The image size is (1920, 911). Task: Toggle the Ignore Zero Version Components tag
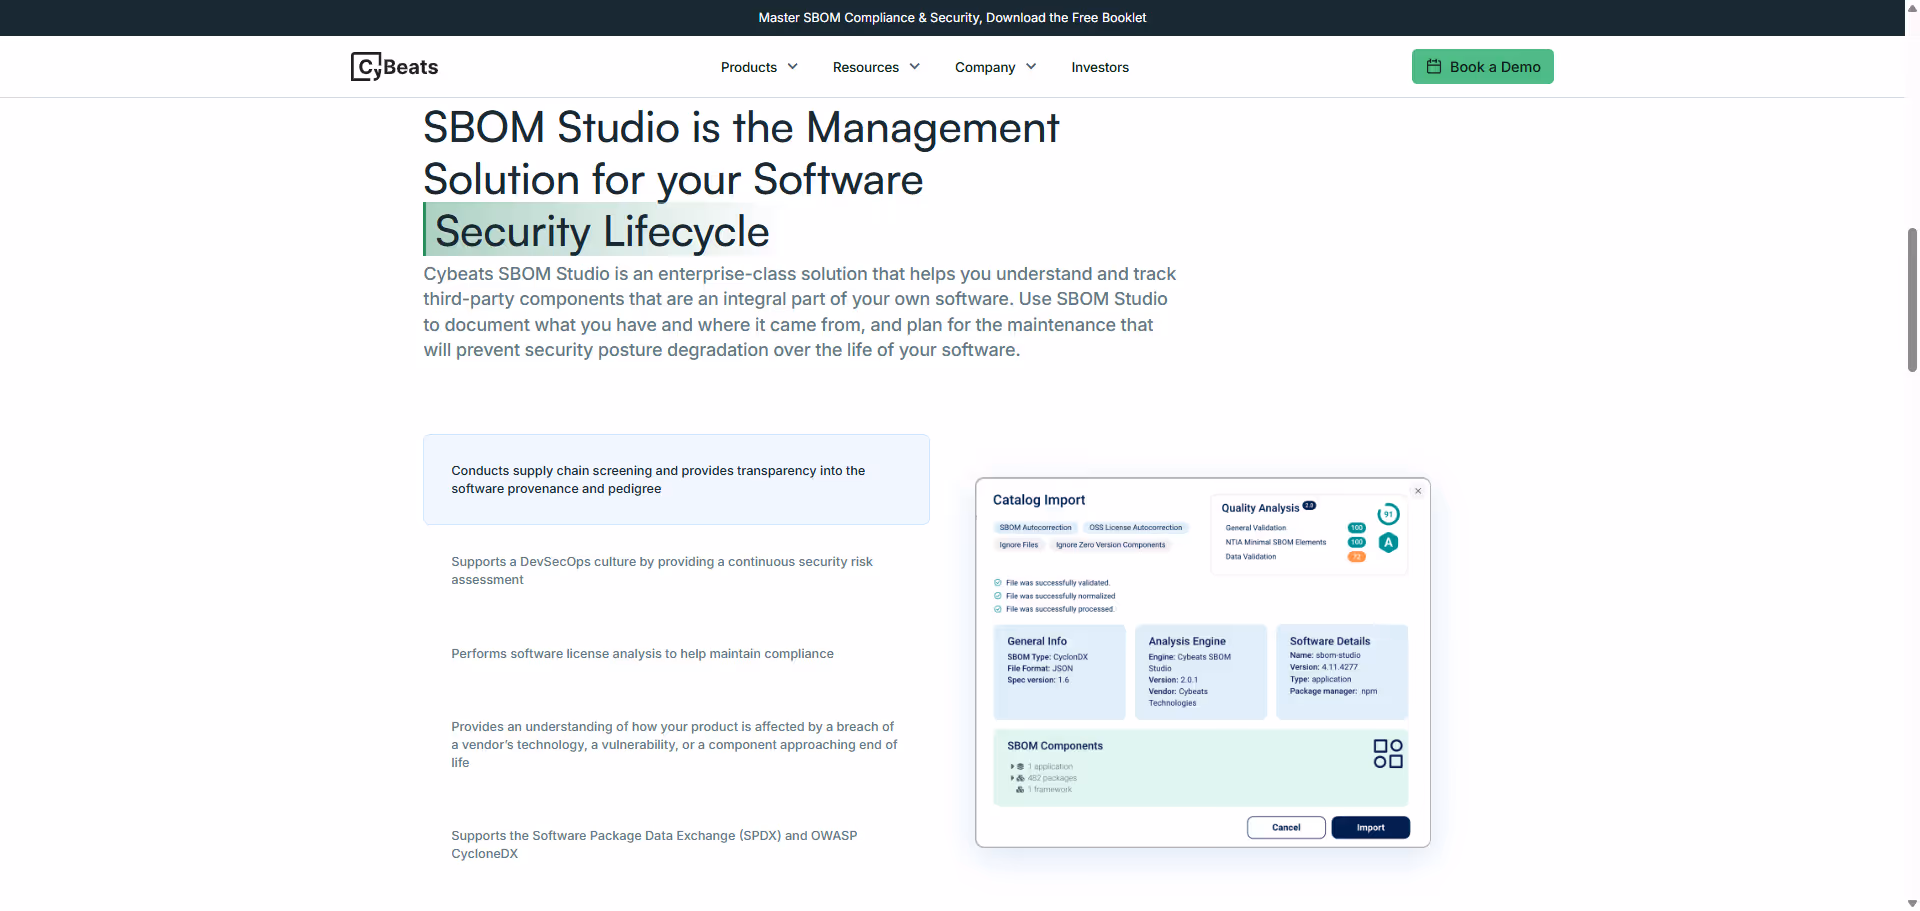click(1110, 545)
